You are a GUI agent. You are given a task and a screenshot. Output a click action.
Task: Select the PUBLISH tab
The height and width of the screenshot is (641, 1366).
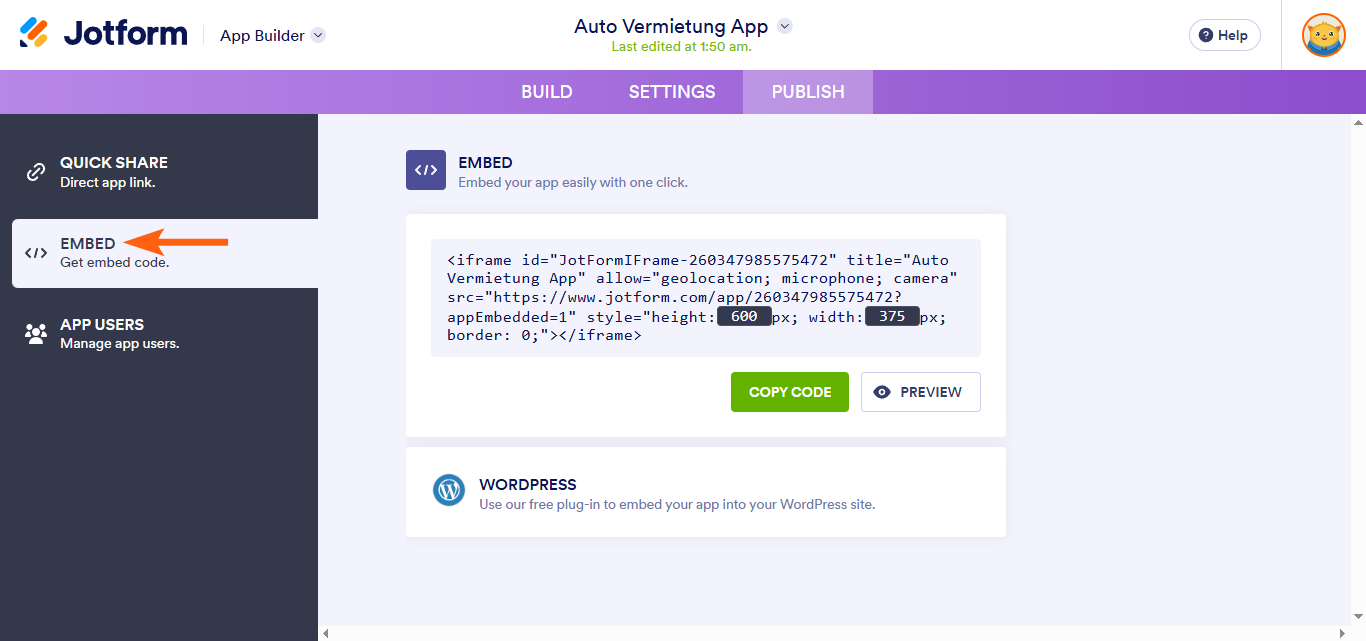coord(807,91)
